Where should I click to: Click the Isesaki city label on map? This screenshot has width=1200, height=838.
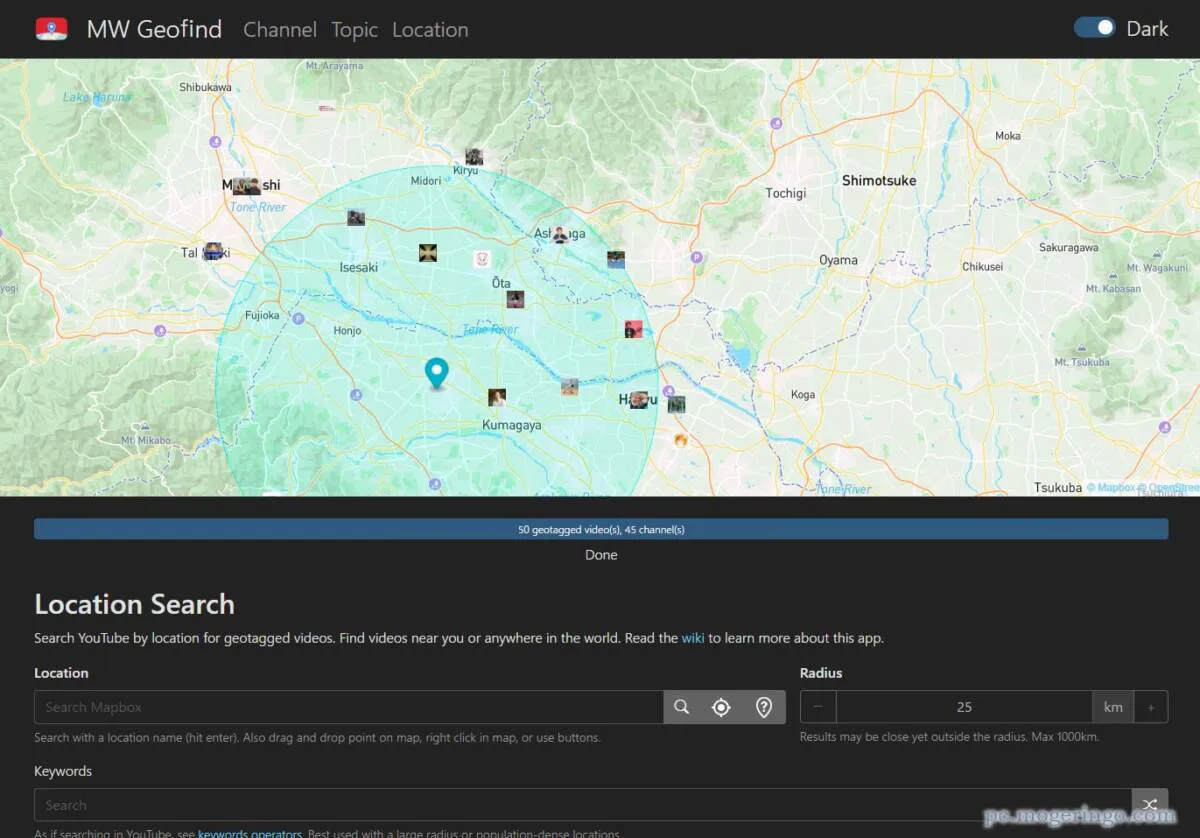359,267
